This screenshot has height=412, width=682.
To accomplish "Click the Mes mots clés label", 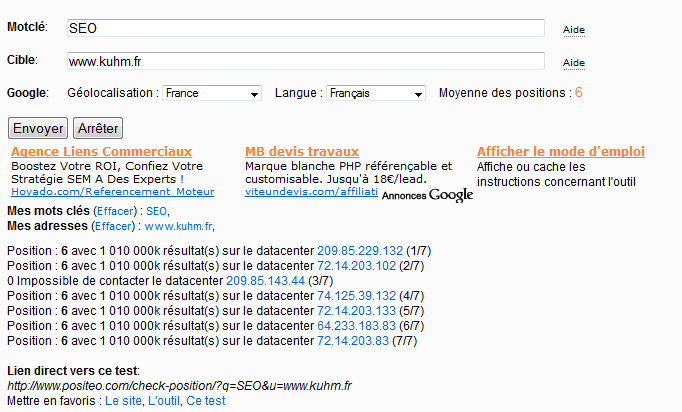I will [48, 211].
